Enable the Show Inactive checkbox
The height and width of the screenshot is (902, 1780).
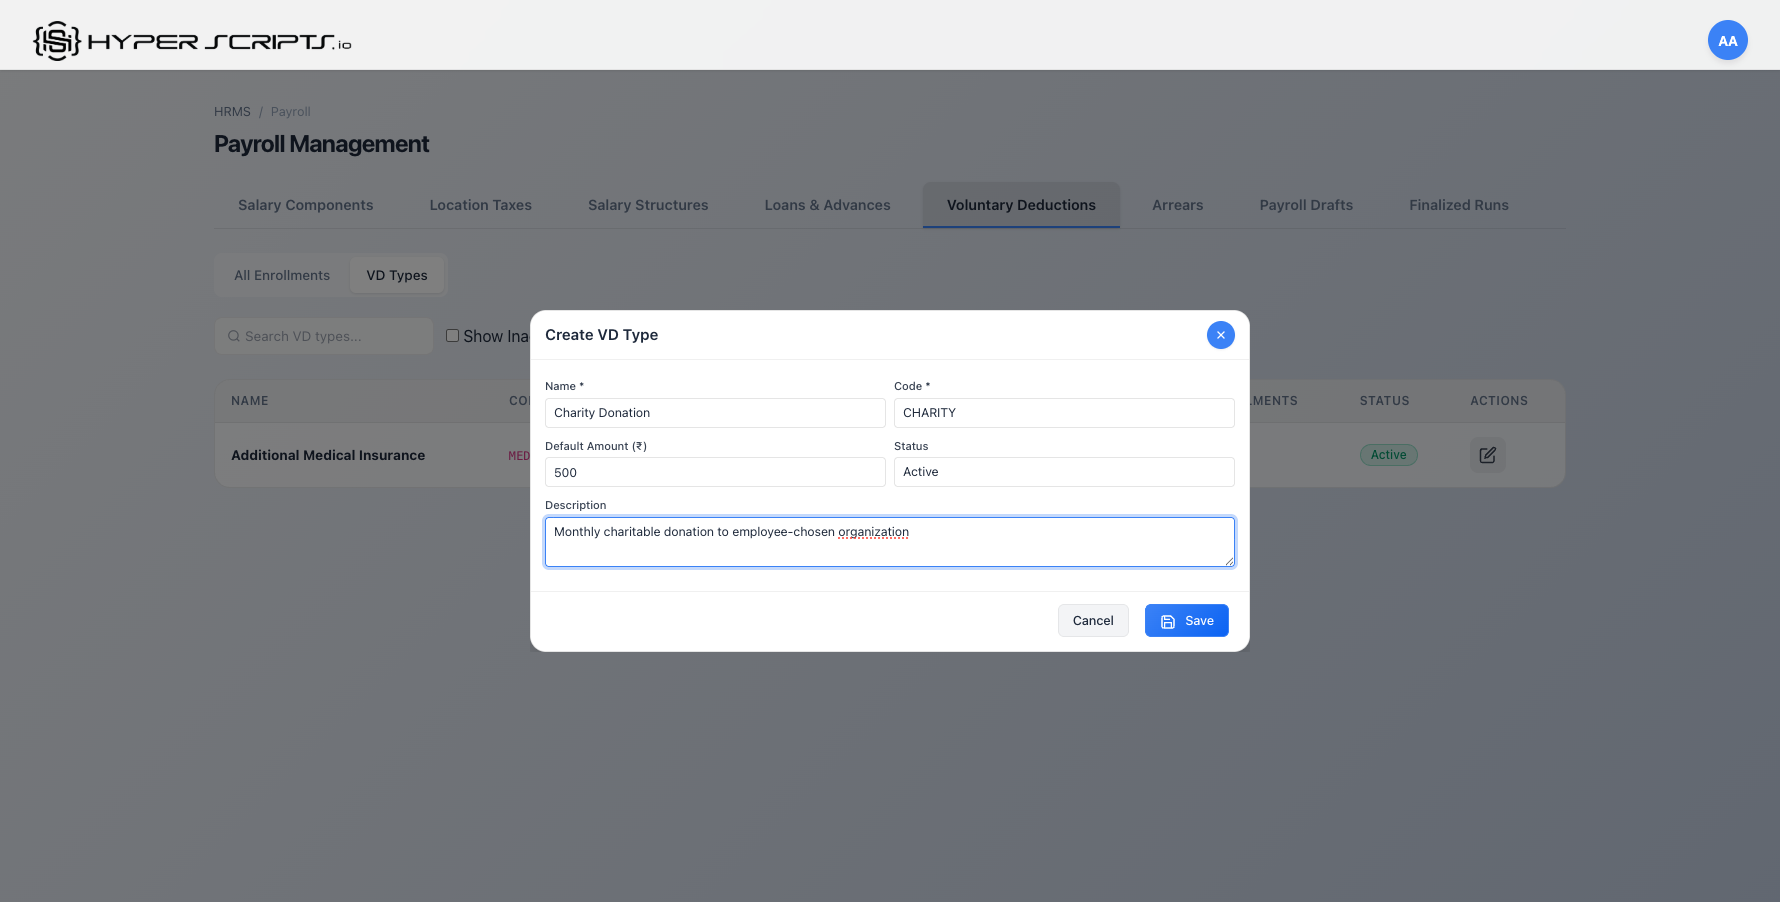452,335
